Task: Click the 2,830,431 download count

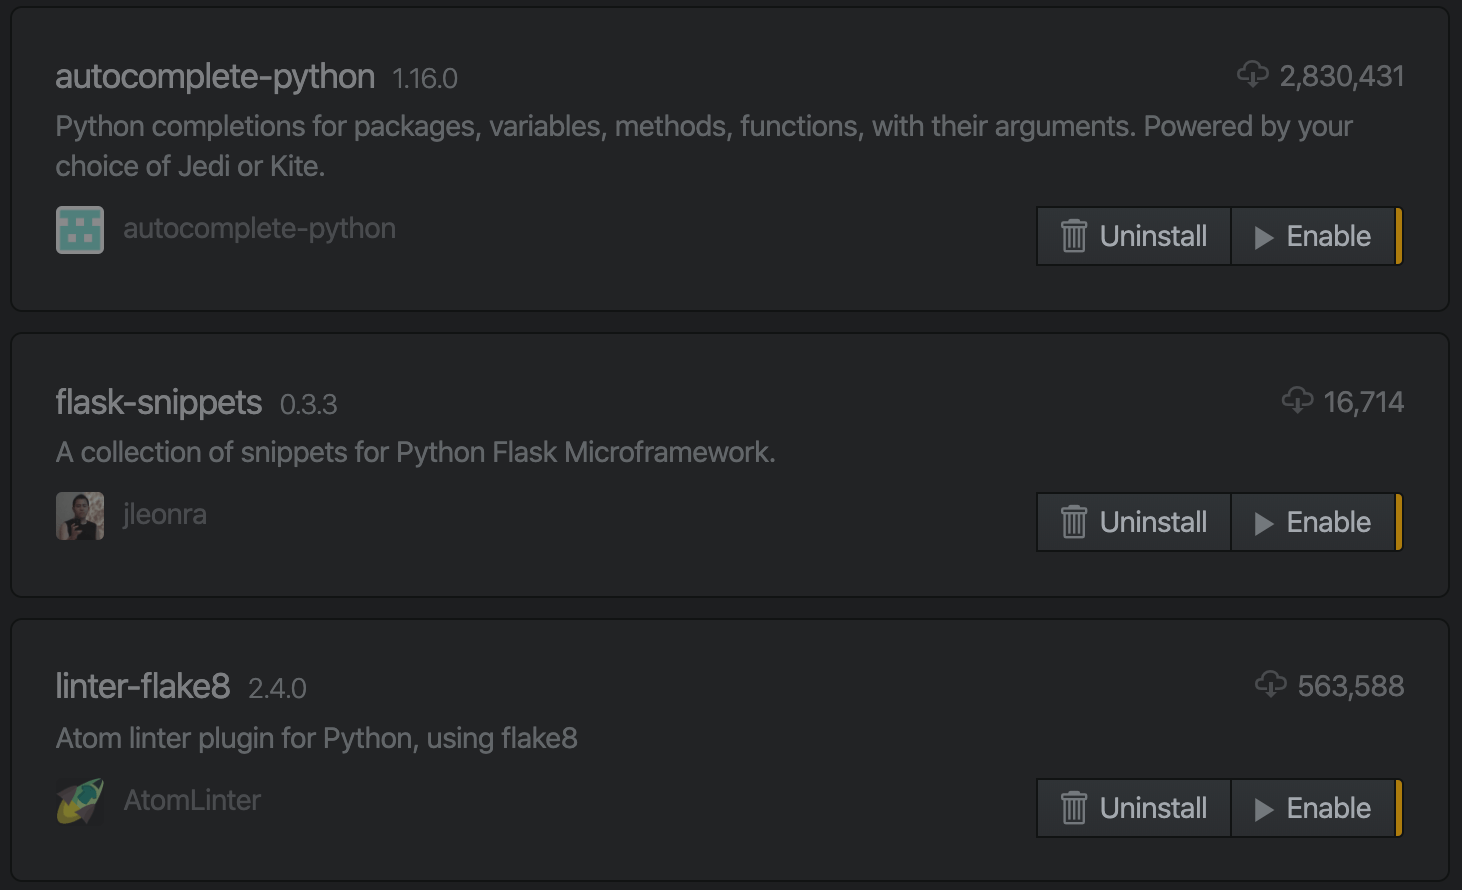Action: pyautogui.click(x=1342, y=76)
